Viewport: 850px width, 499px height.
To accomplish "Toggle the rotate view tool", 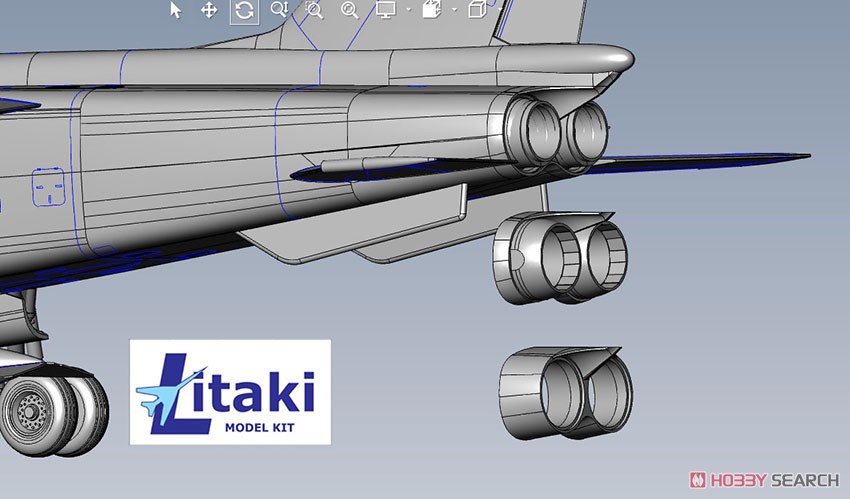I will [x=244, y=10].
